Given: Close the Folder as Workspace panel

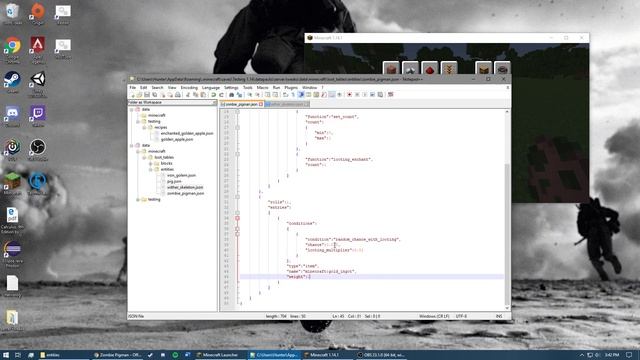Looking at the screenshot, I should [215, 102].
